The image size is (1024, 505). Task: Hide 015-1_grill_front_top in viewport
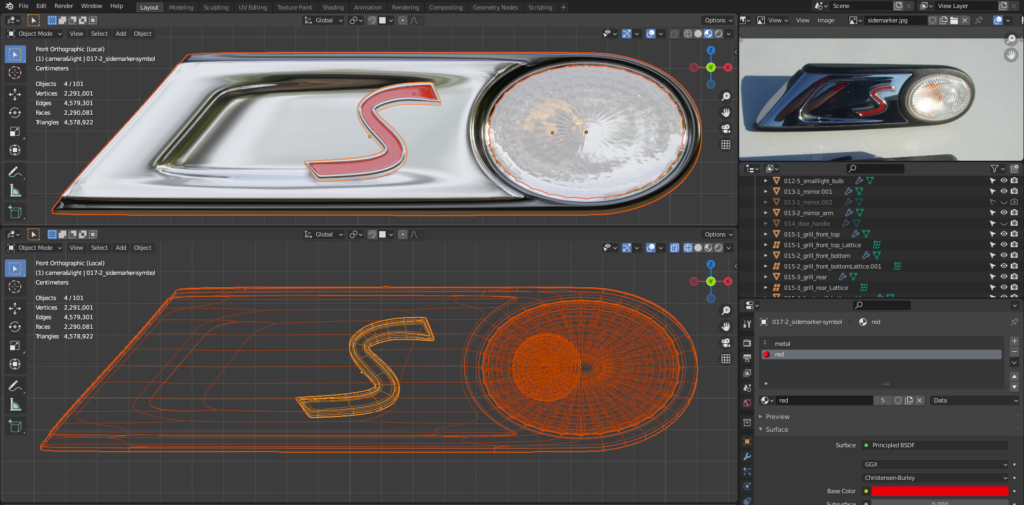point(1003,234)
